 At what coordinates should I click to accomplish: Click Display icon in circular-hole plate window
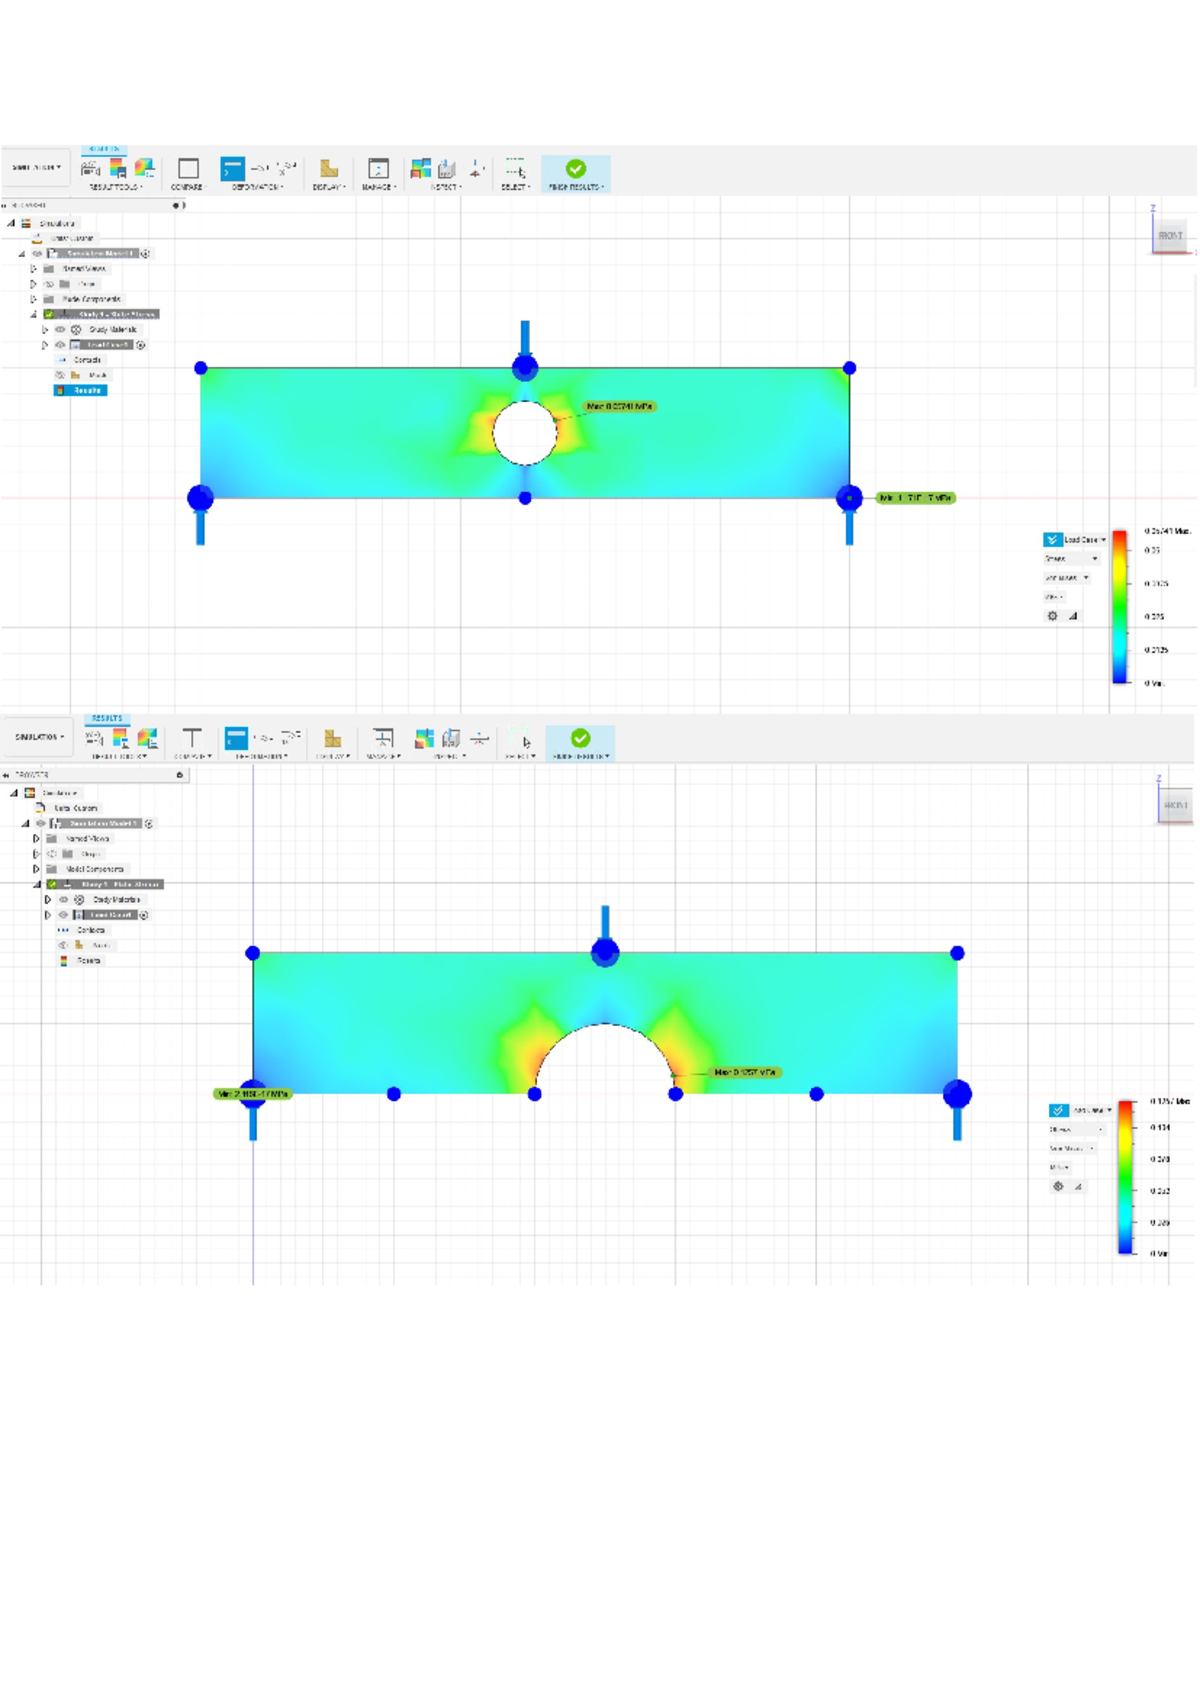tap(329, 168)
